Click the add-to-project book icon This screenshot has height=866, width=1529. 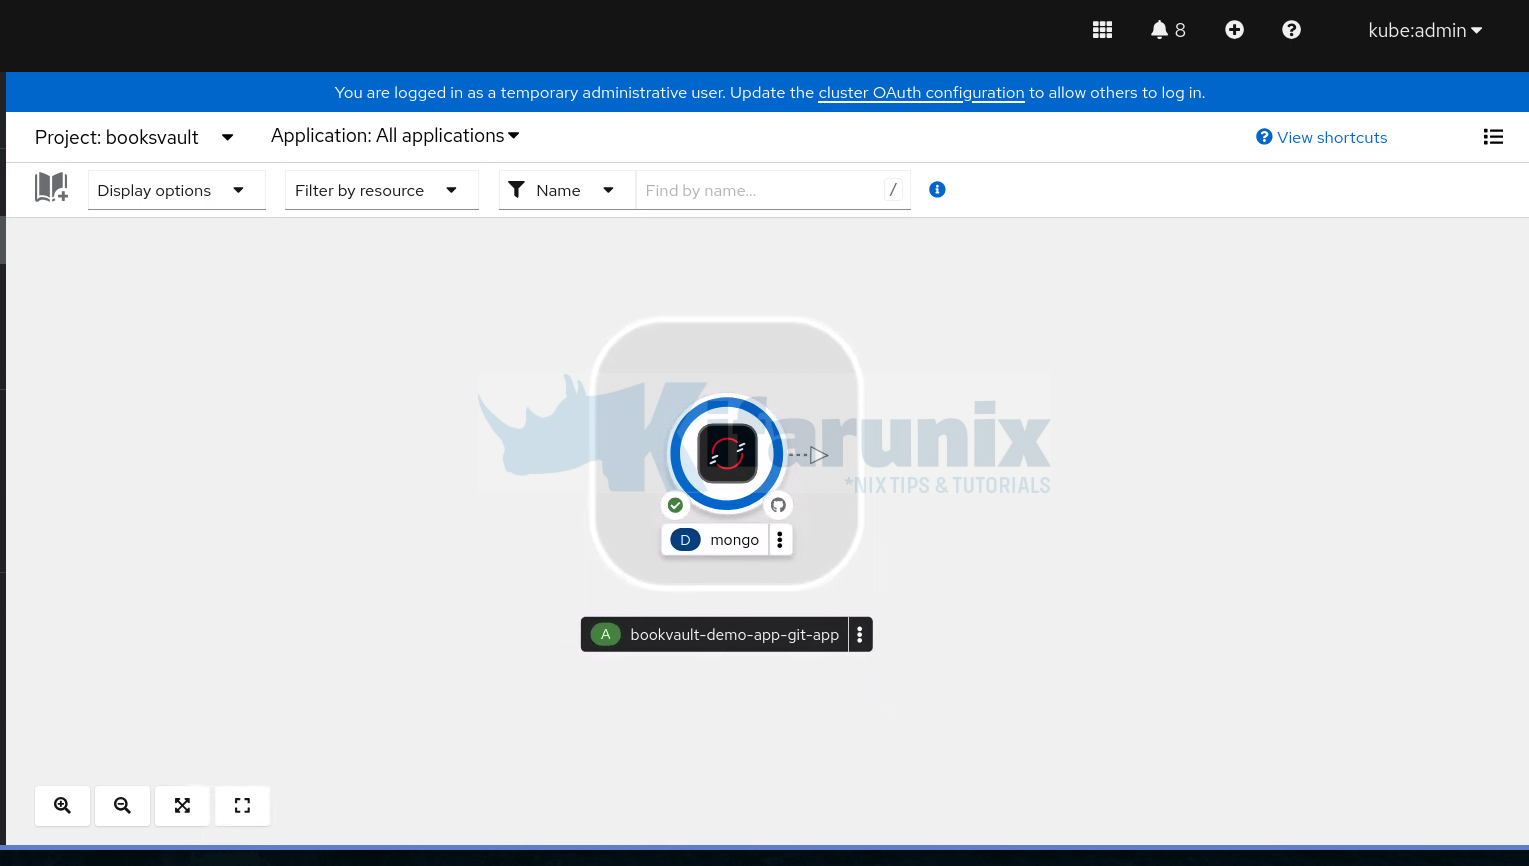[x=51, y=188]
